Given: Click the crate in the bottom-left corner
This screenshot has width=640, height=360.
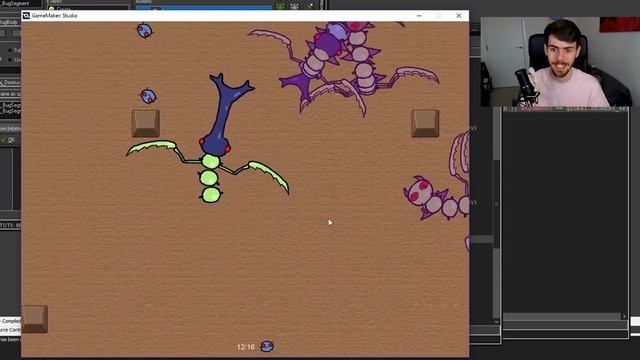Looking at the screenshot, I should point(35,319).
